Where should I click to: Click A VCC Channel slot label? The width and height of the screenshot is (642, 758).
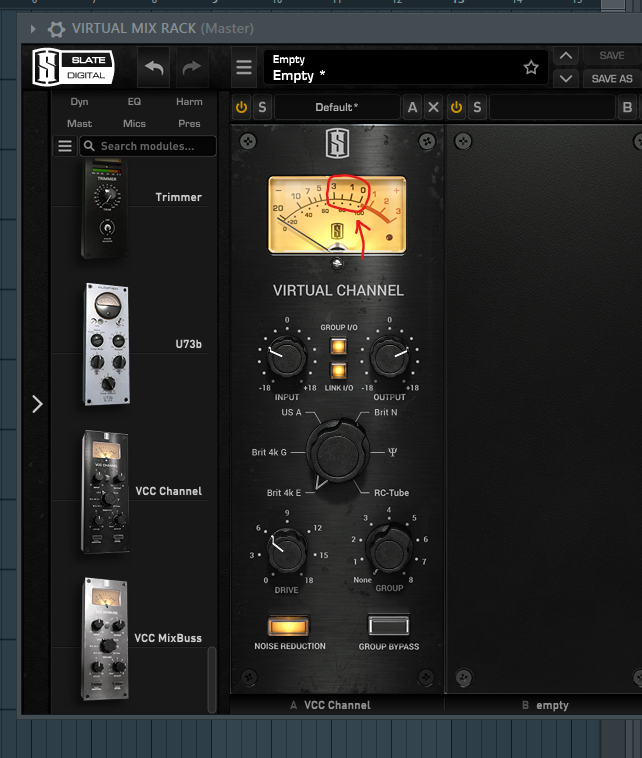pos(331,705)
